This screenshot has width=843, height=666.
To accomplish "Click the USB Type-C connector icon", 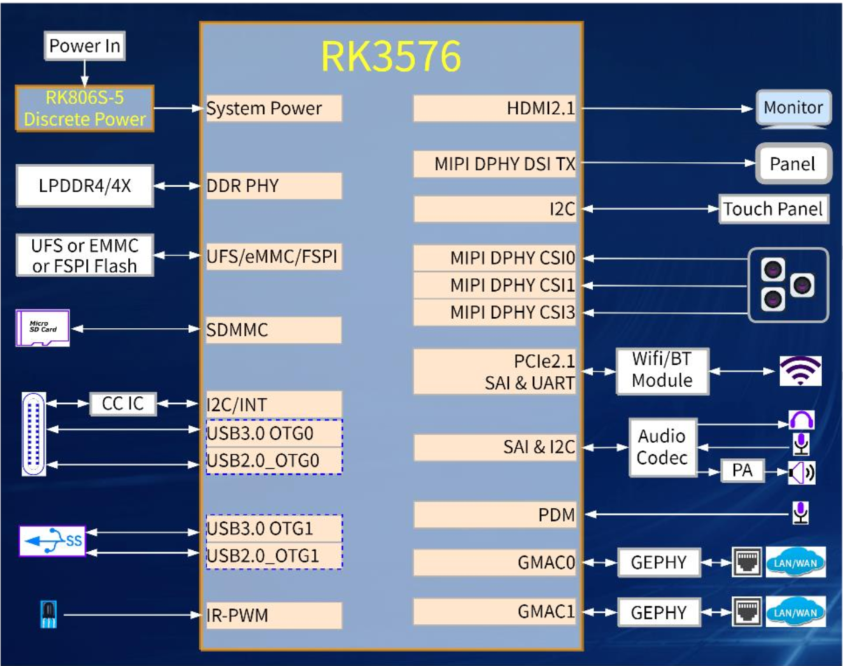I will tap(33, 434).
